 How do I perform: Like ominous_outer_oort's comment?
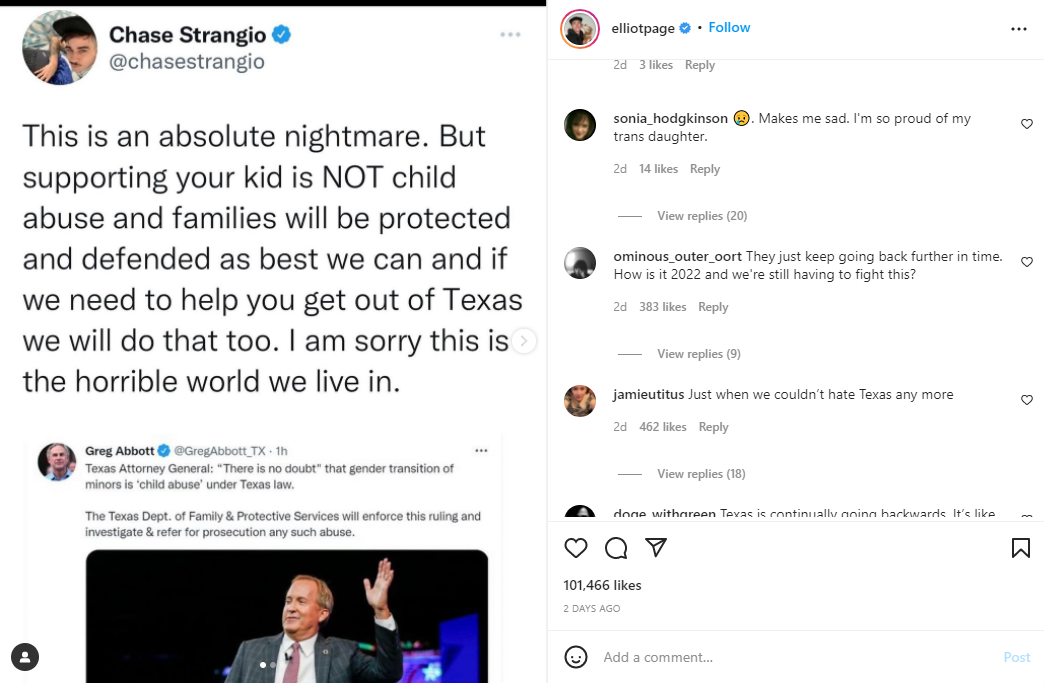tap(1026, 262)
